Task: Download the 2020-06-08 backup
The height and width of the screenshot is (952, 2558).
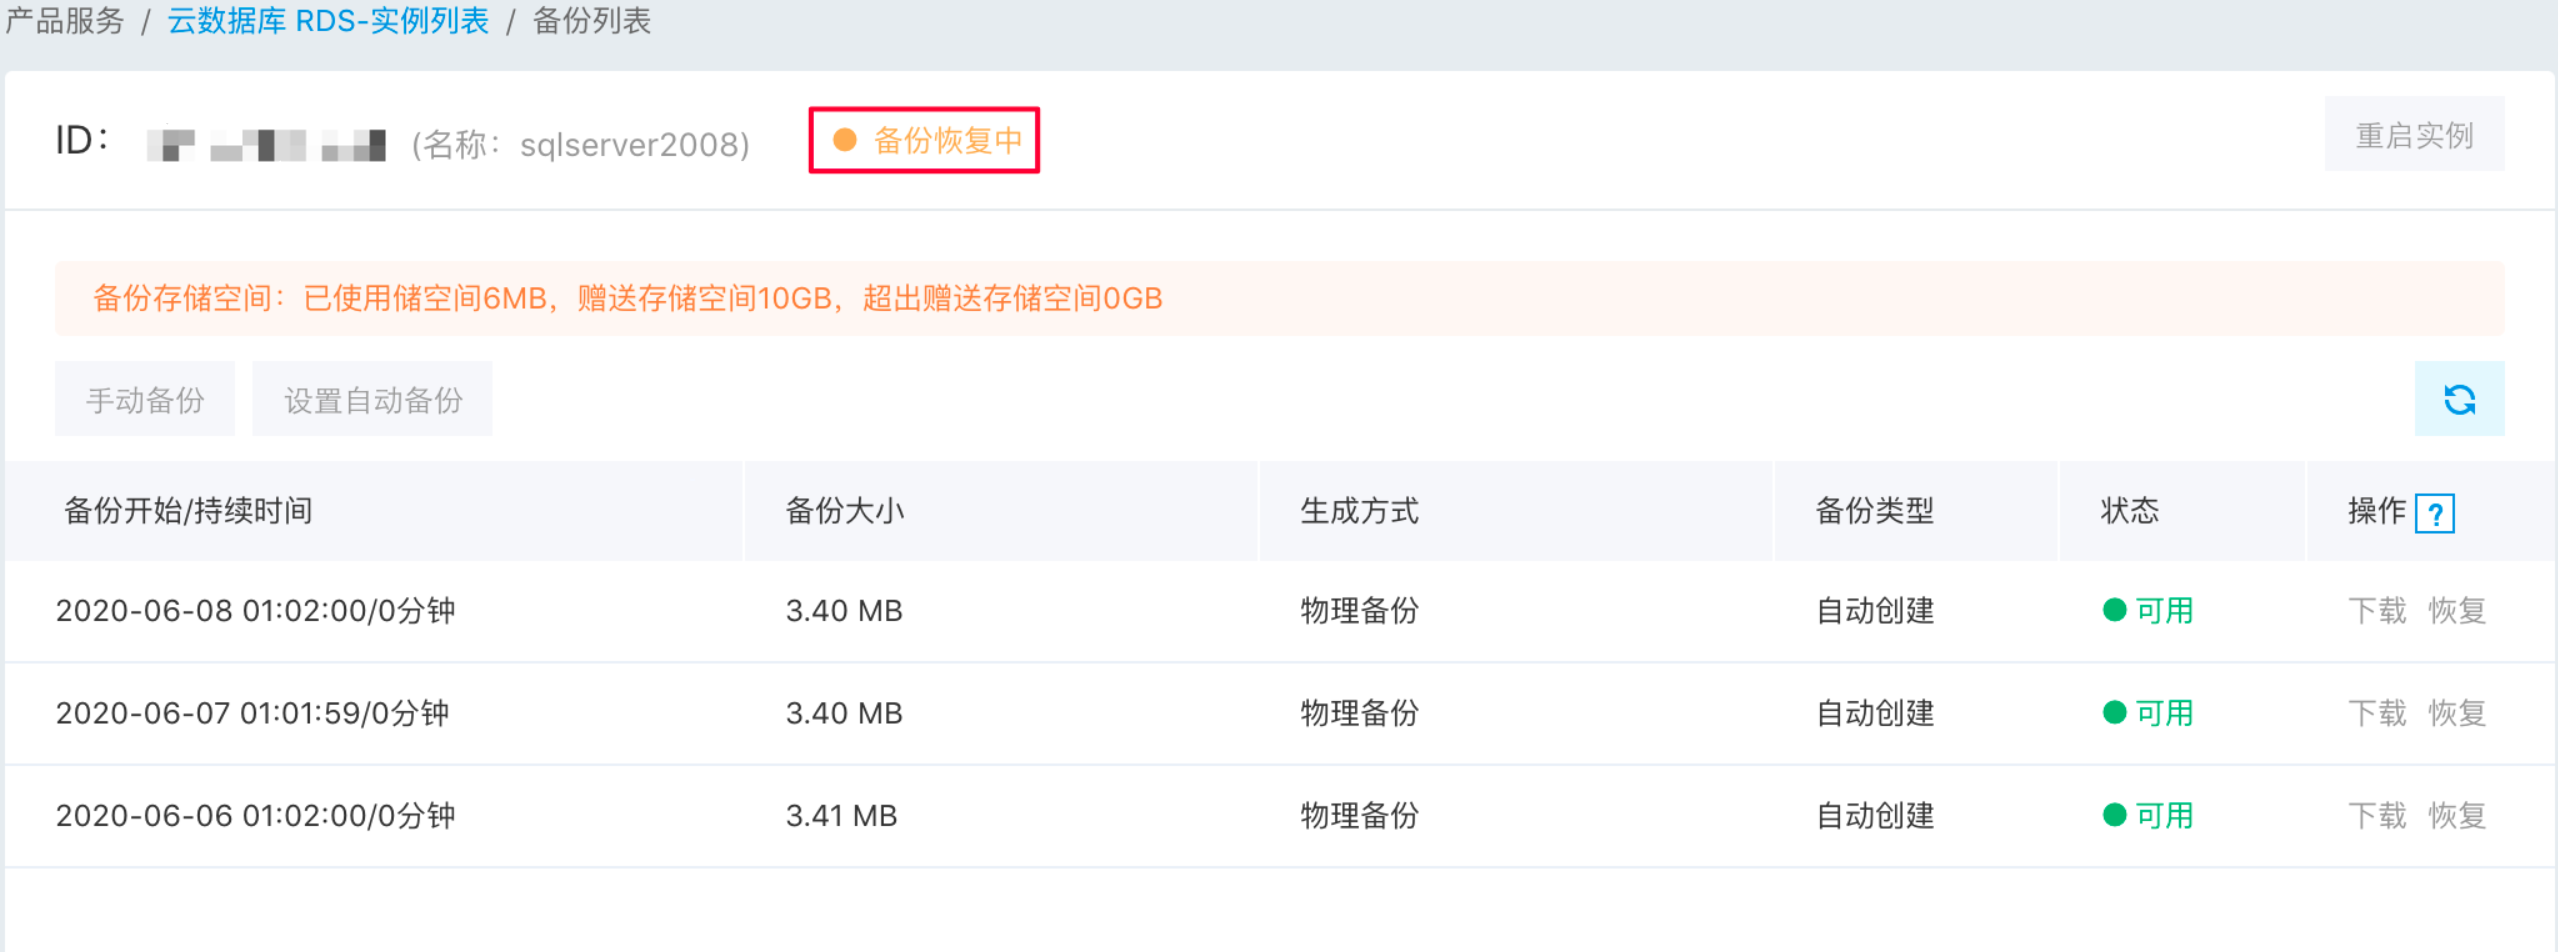Action: [2376, 610]
